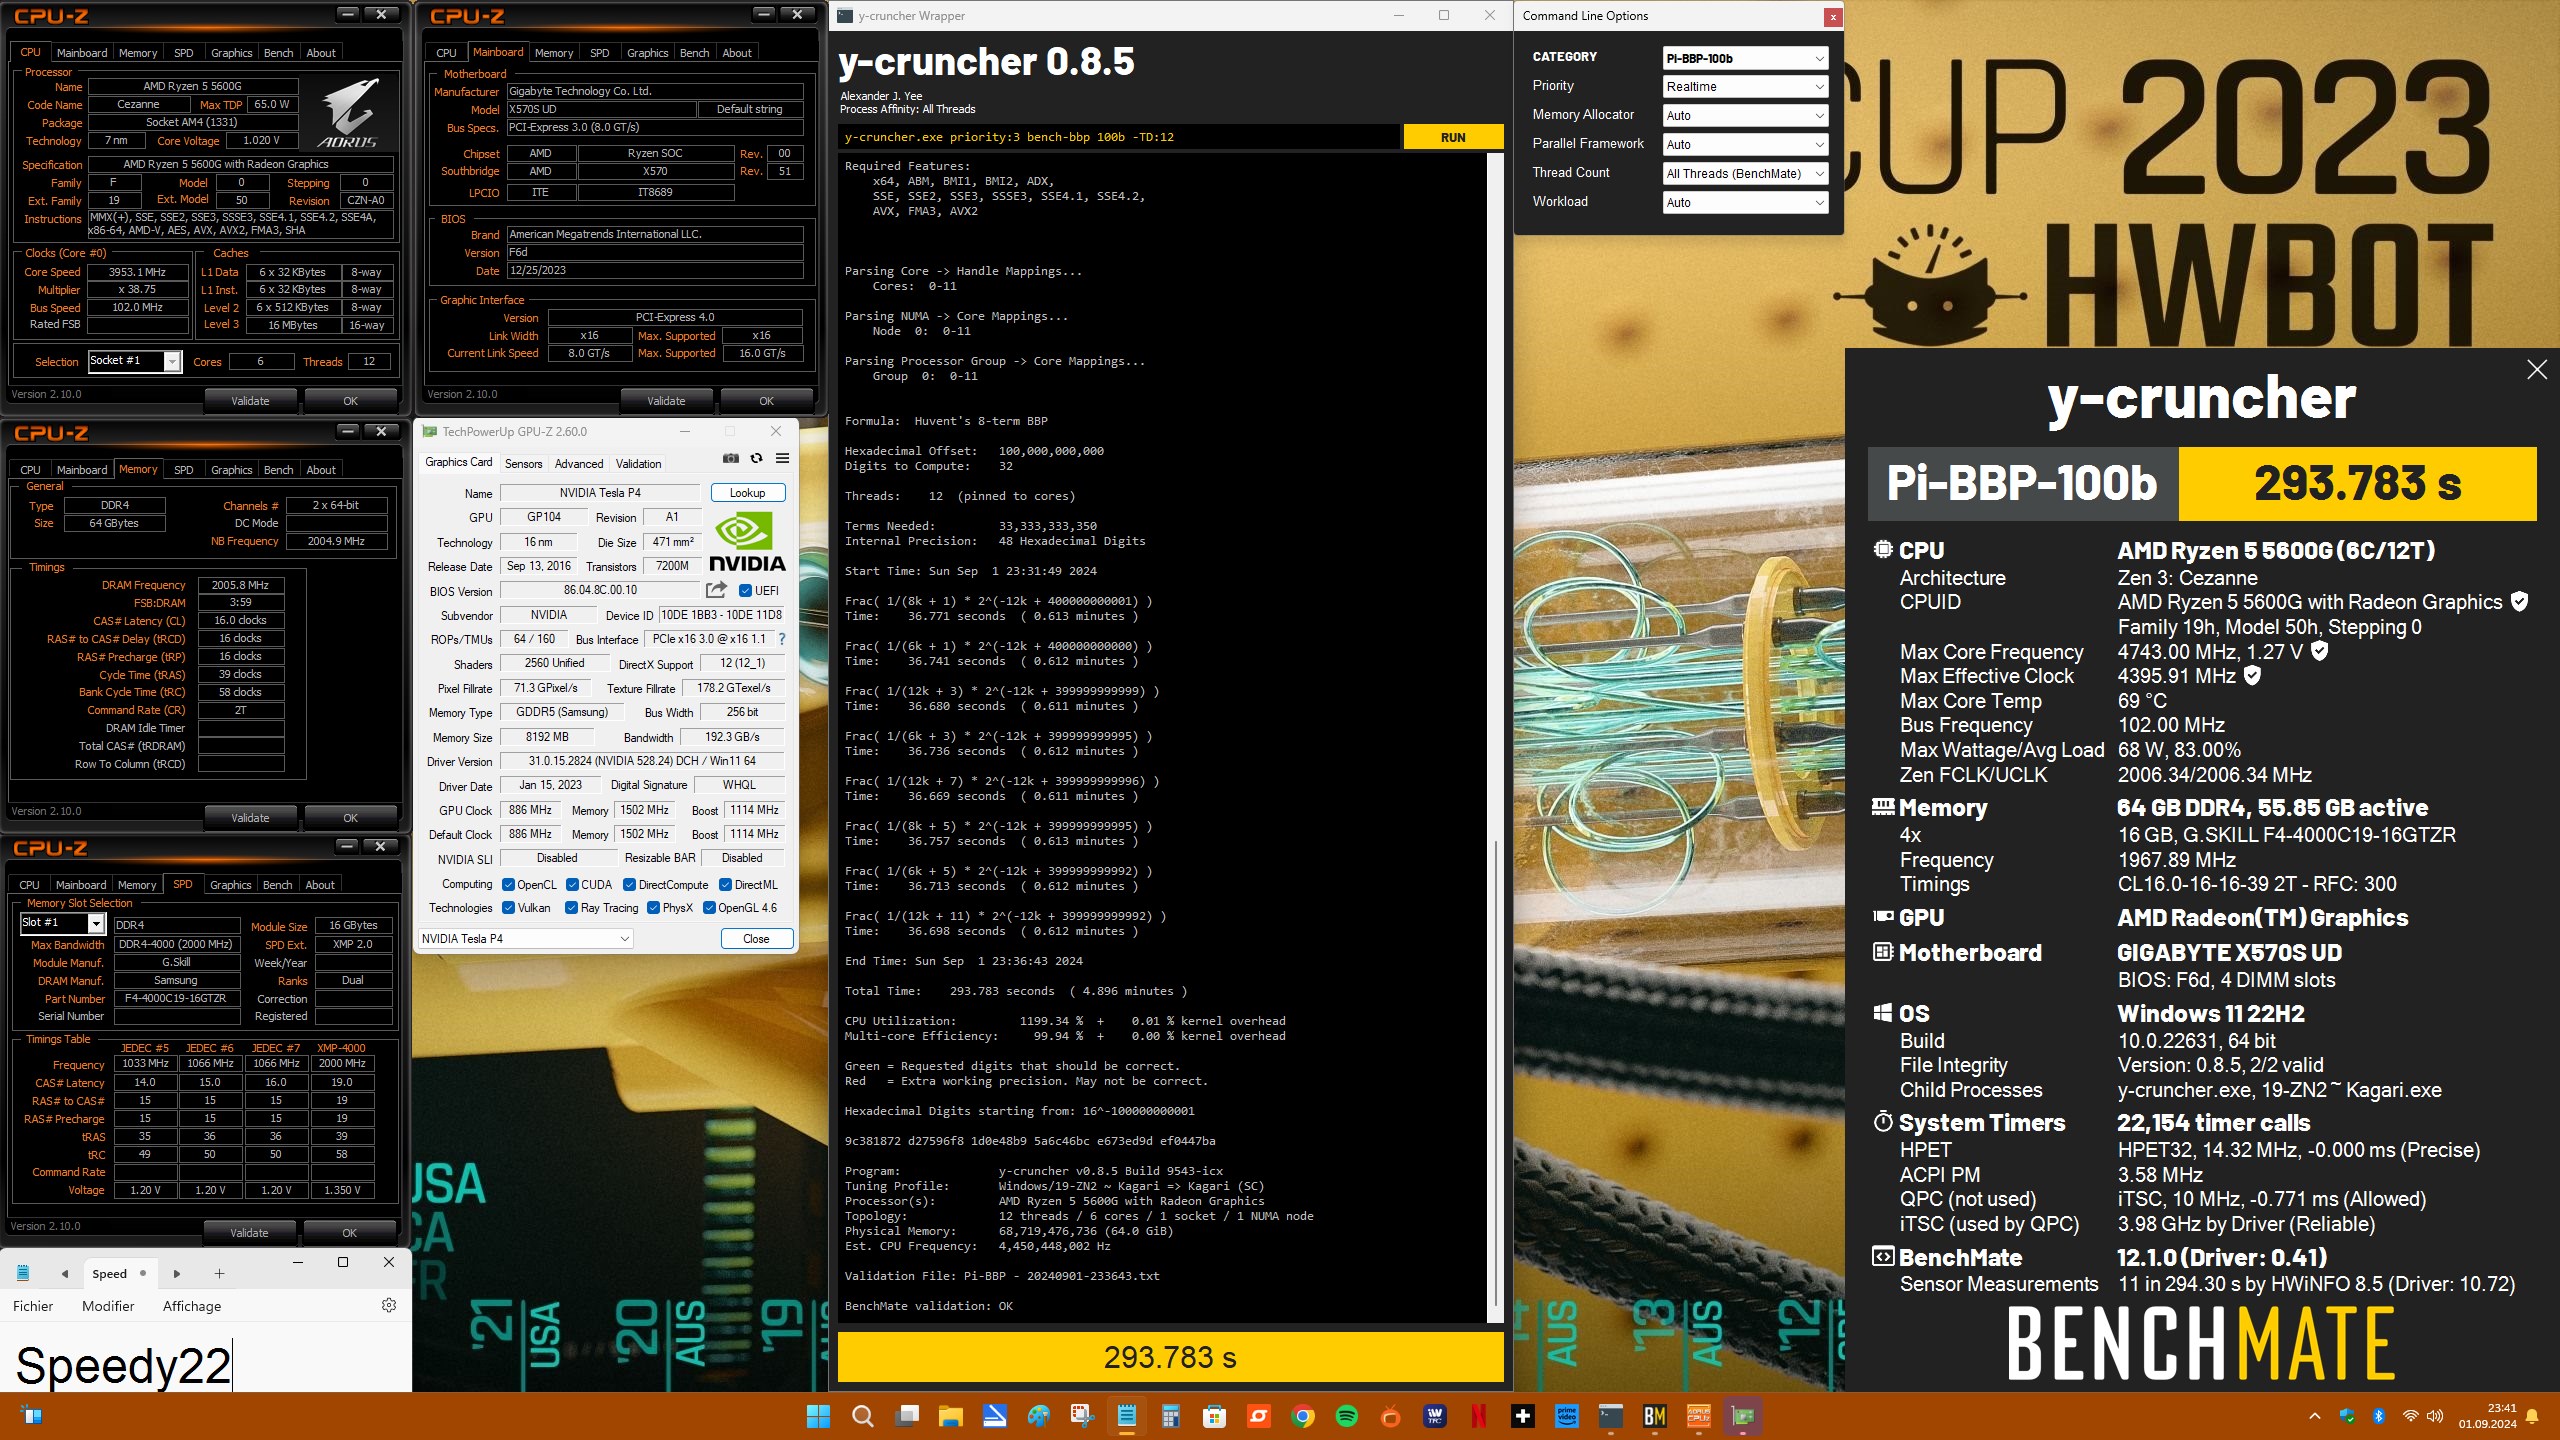The image size is (2560, 1440).
Task: Toggle the OpenGL 4.6 checkbox
Action: (x=709, y=908)
